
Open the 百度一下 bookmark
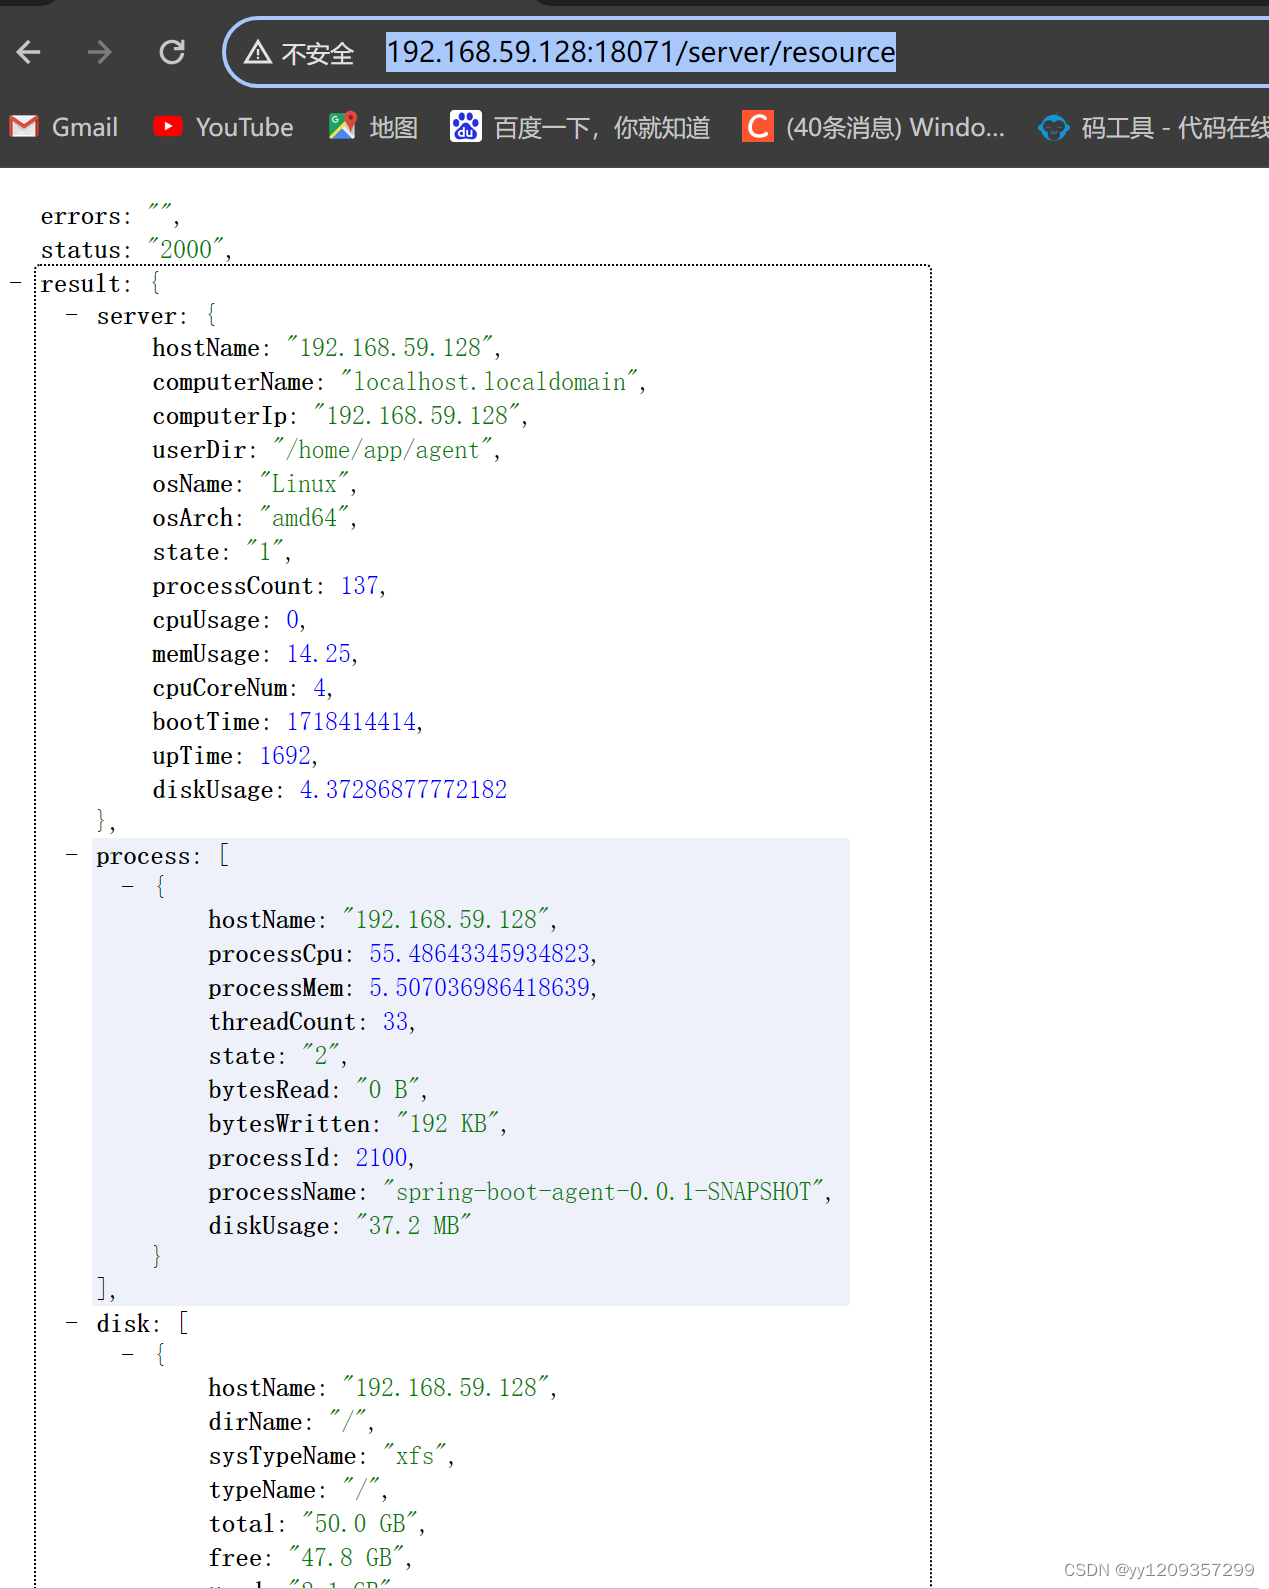[x=580, y=127]
